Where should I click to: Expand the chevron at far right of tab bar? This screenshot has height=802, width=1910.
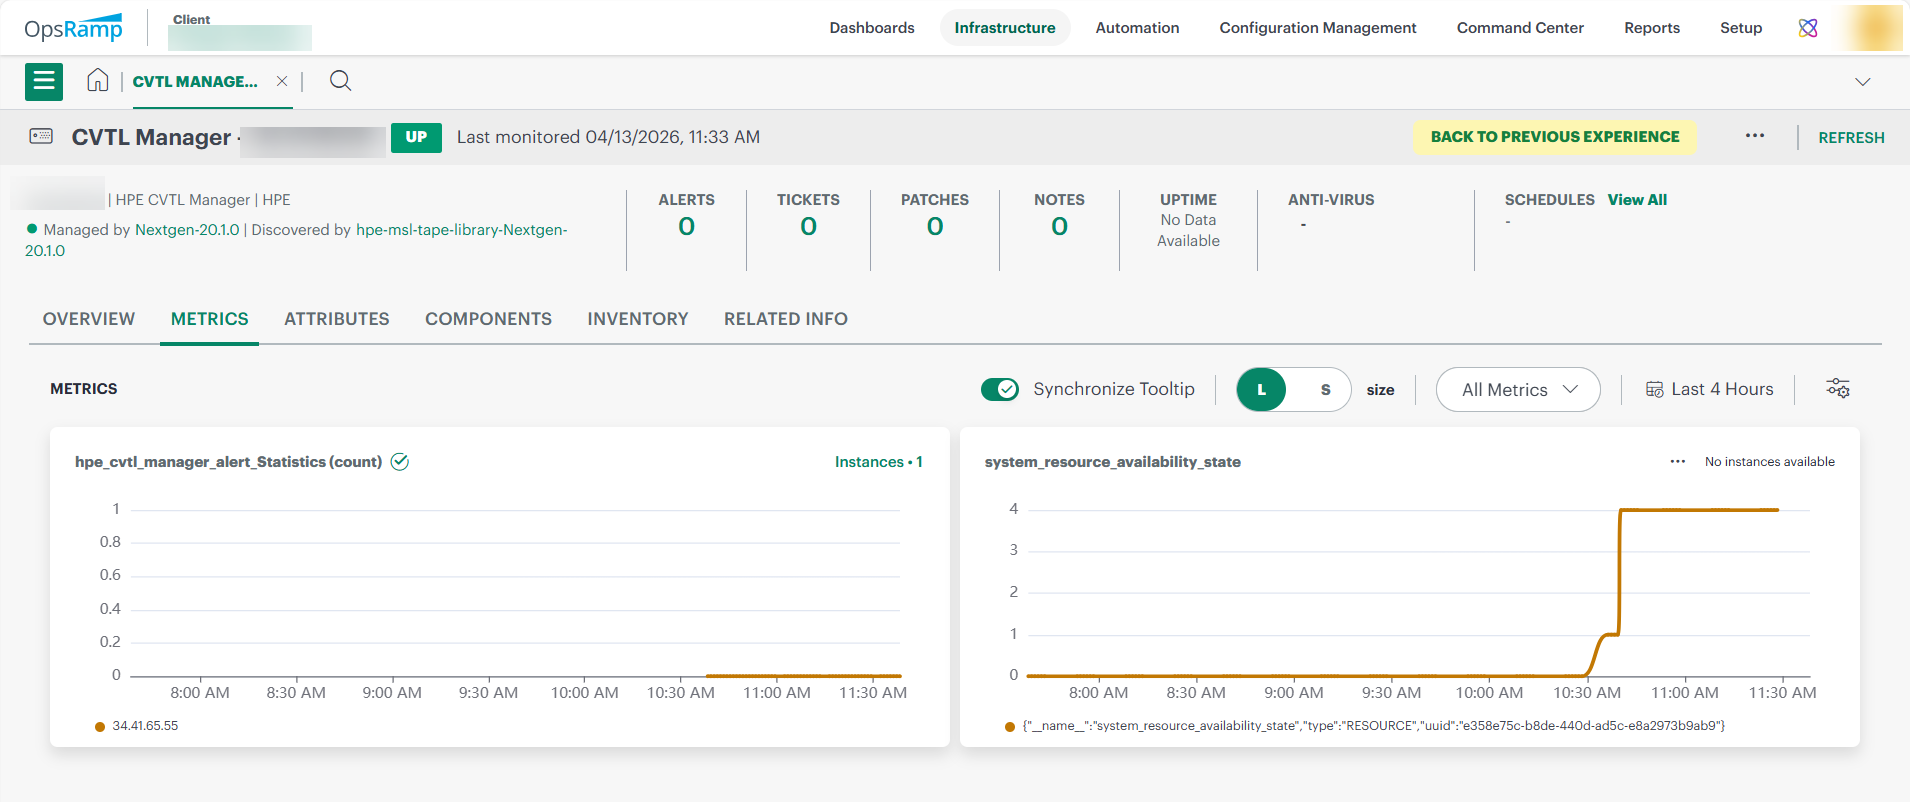[1862, 82]
